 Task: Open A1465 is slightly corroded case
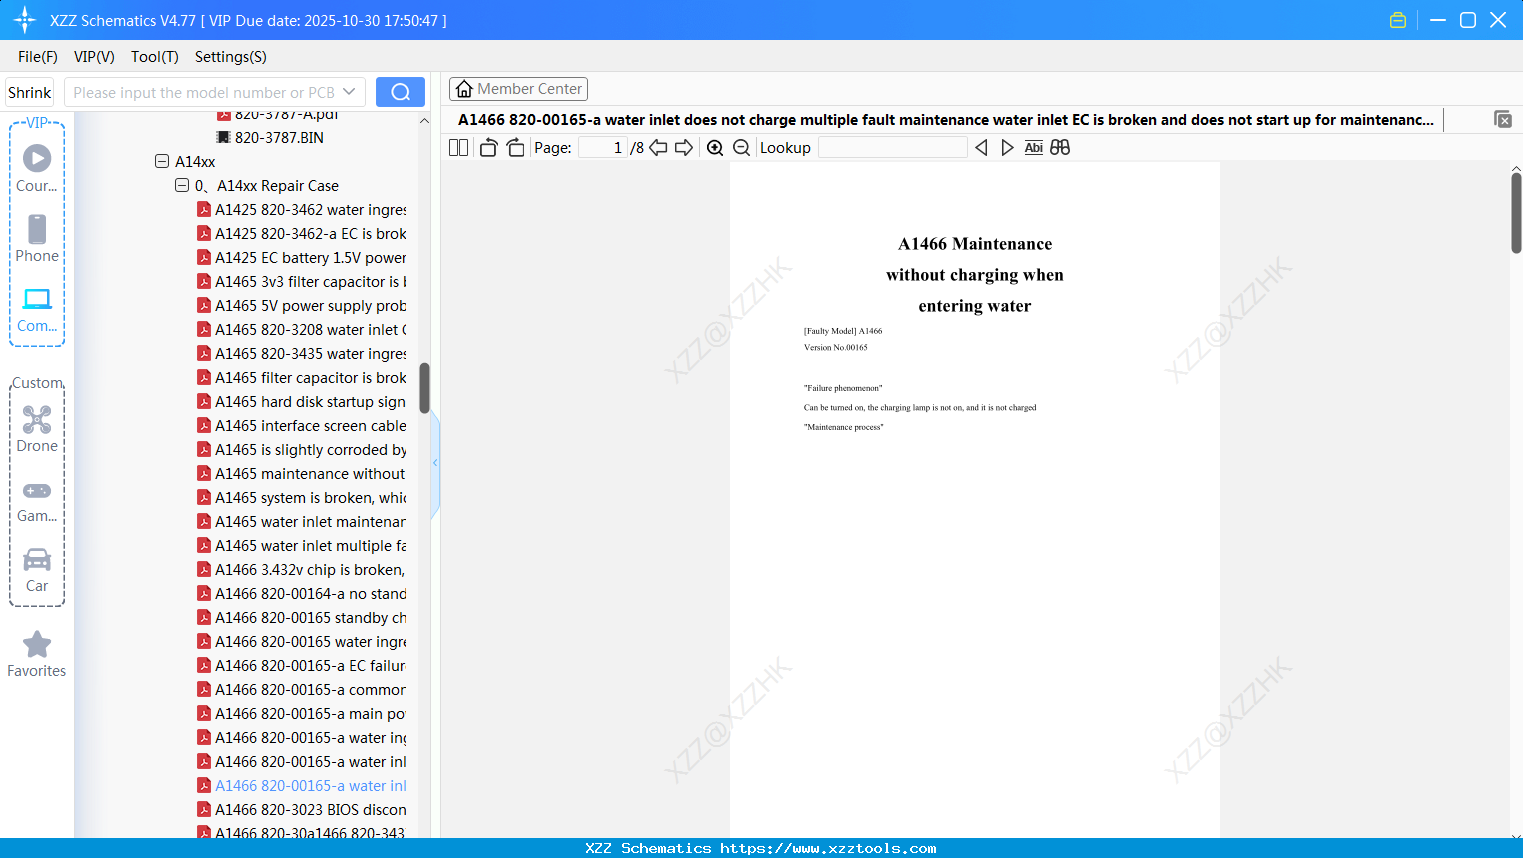click(302, 450)
